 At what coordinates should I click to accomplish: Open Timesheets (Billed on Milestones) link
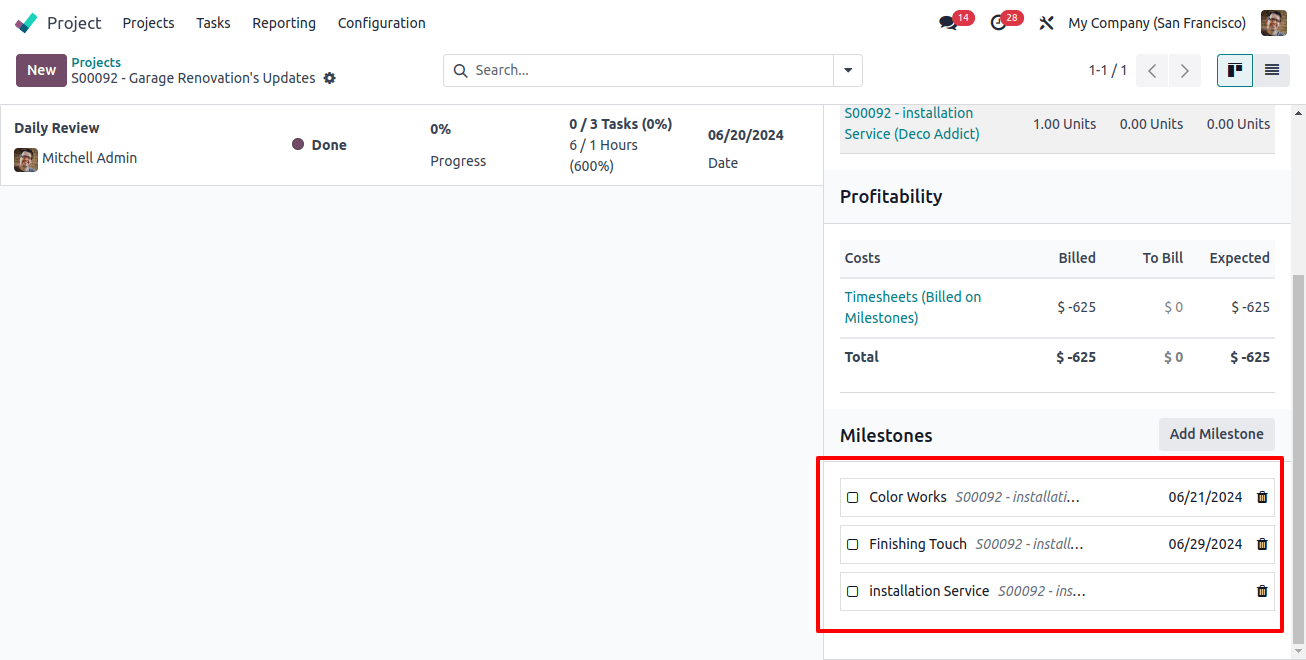pos(913,307)
